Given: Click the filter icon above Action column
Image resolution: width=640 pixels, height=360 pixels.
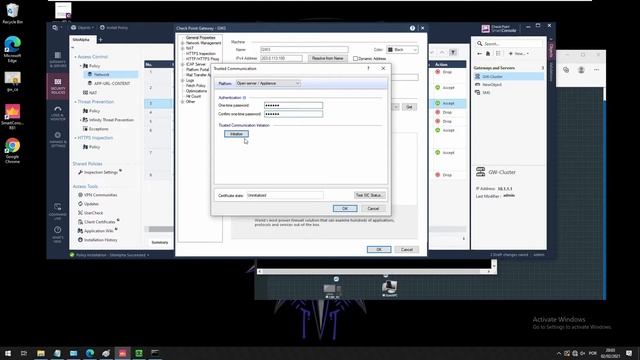Looking at the screenshot, I should tap(453, 52).
